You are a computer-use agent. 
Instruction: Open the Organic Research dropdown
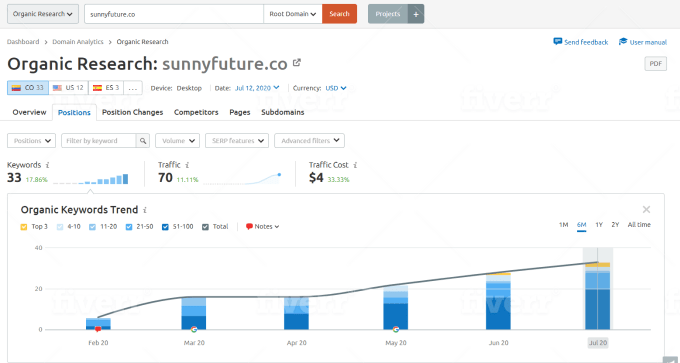[x=43, y=14]
